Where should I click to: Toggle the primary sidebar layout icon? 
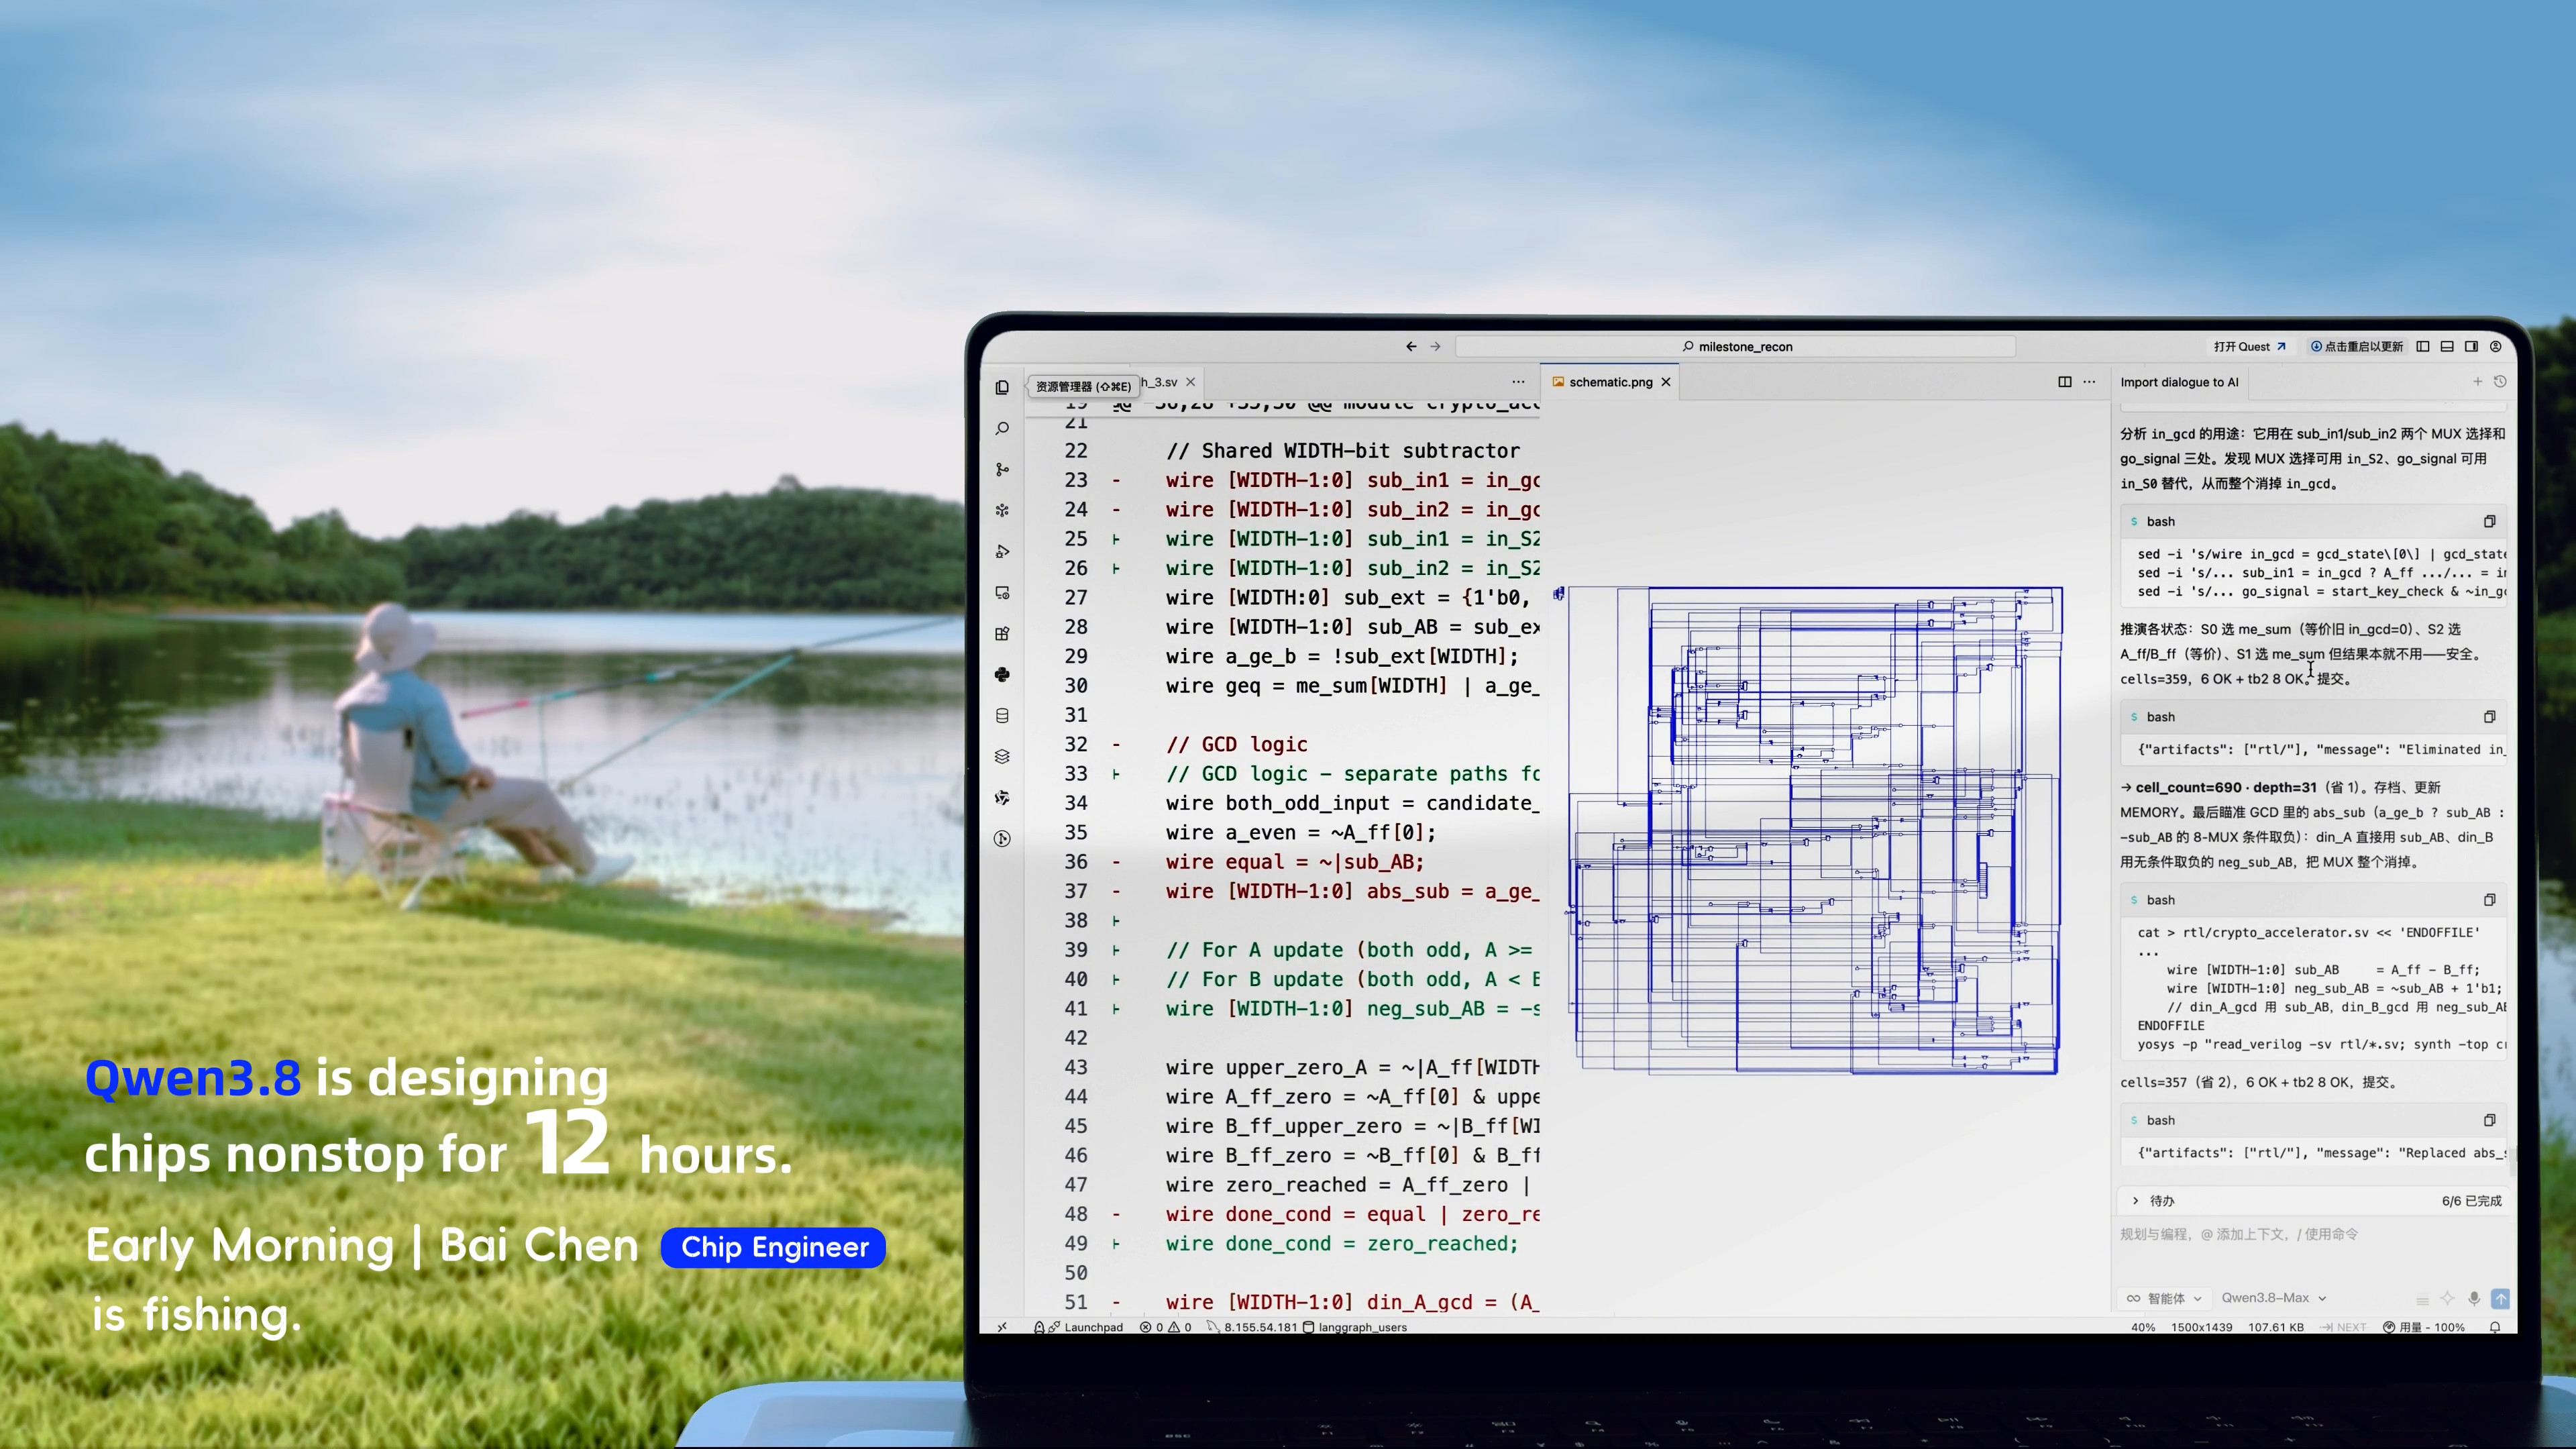click(2422, 346)
